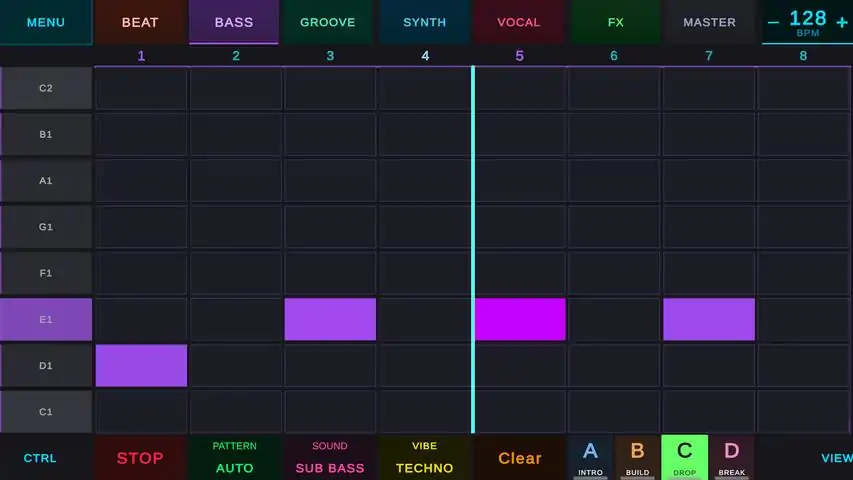Activate scene D Break

(x=731, y=457)
